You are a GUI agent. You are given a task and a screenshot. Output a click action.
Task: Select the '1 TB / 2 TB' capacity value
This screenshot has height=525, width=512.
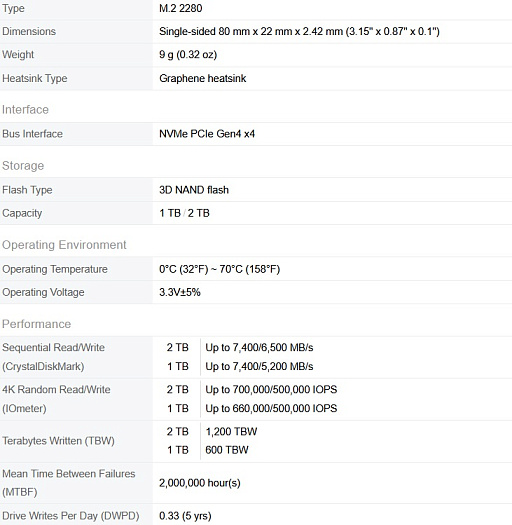184,213
